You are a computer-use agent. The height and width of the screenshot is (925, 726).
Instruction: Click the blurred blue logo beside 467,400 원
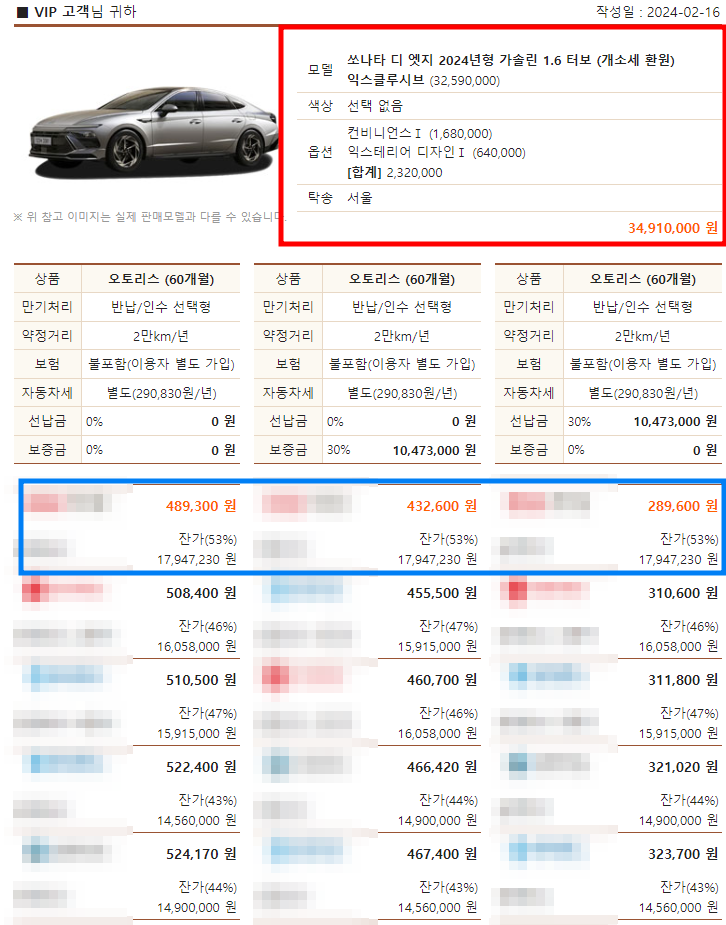click(307, 851)
